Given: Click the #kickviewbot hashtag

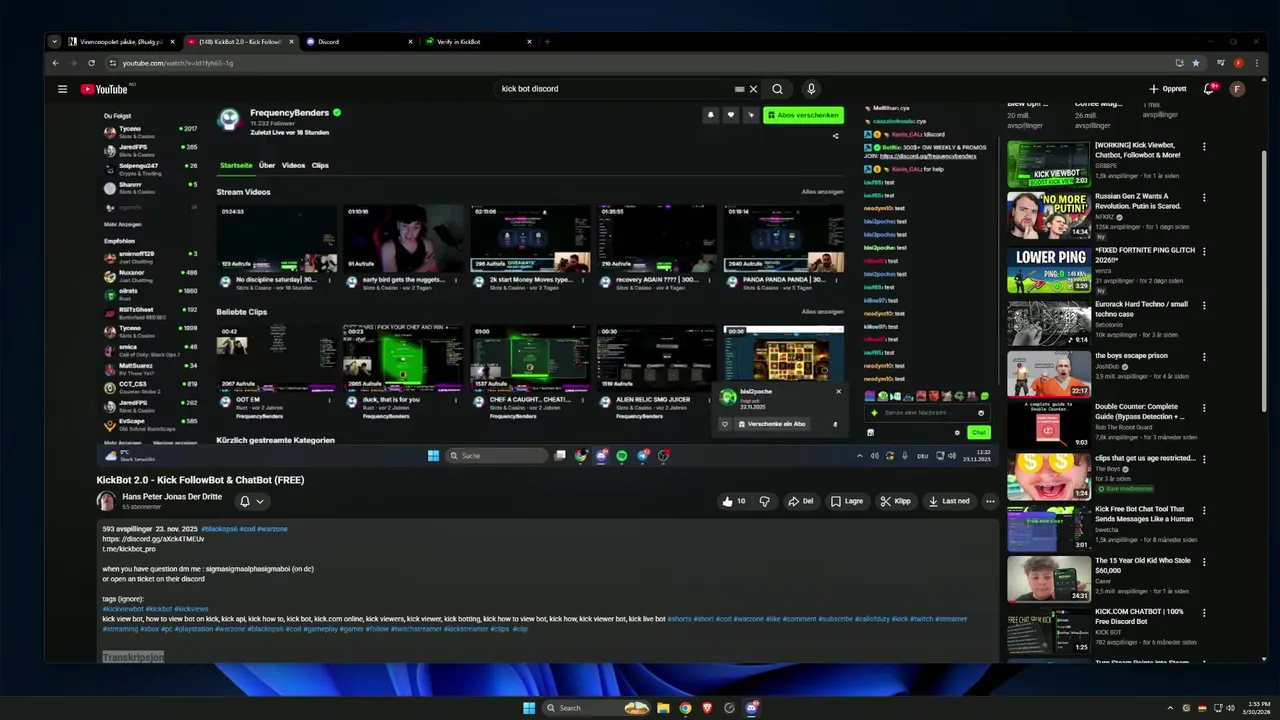Looking at the screenshot, I should (123, 608).
